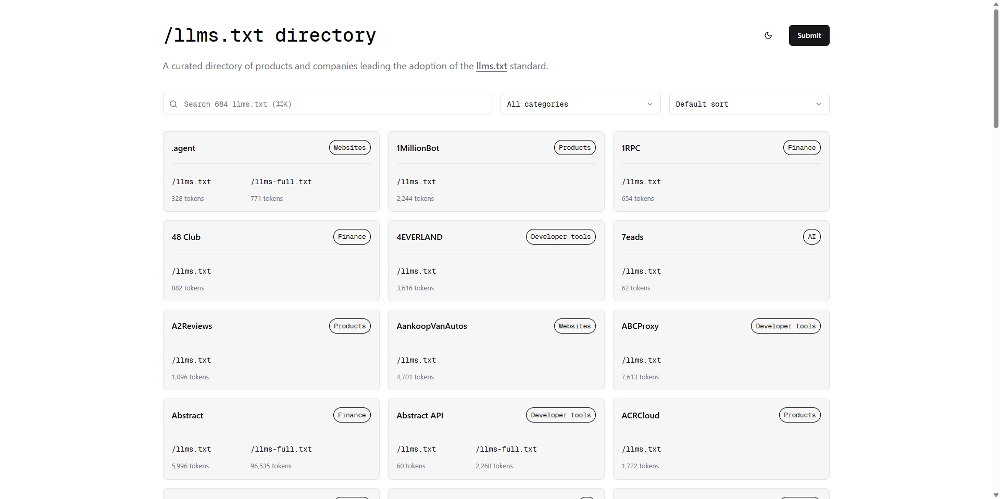Screen dimensions: 1000x499
Task: Open the llms.txt standard link
Action: pos(491,66)
